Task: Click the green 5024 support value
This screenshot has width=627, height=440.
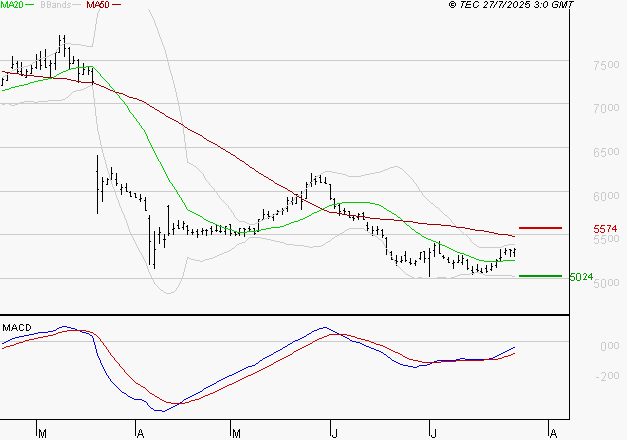Action: (581, 277)
